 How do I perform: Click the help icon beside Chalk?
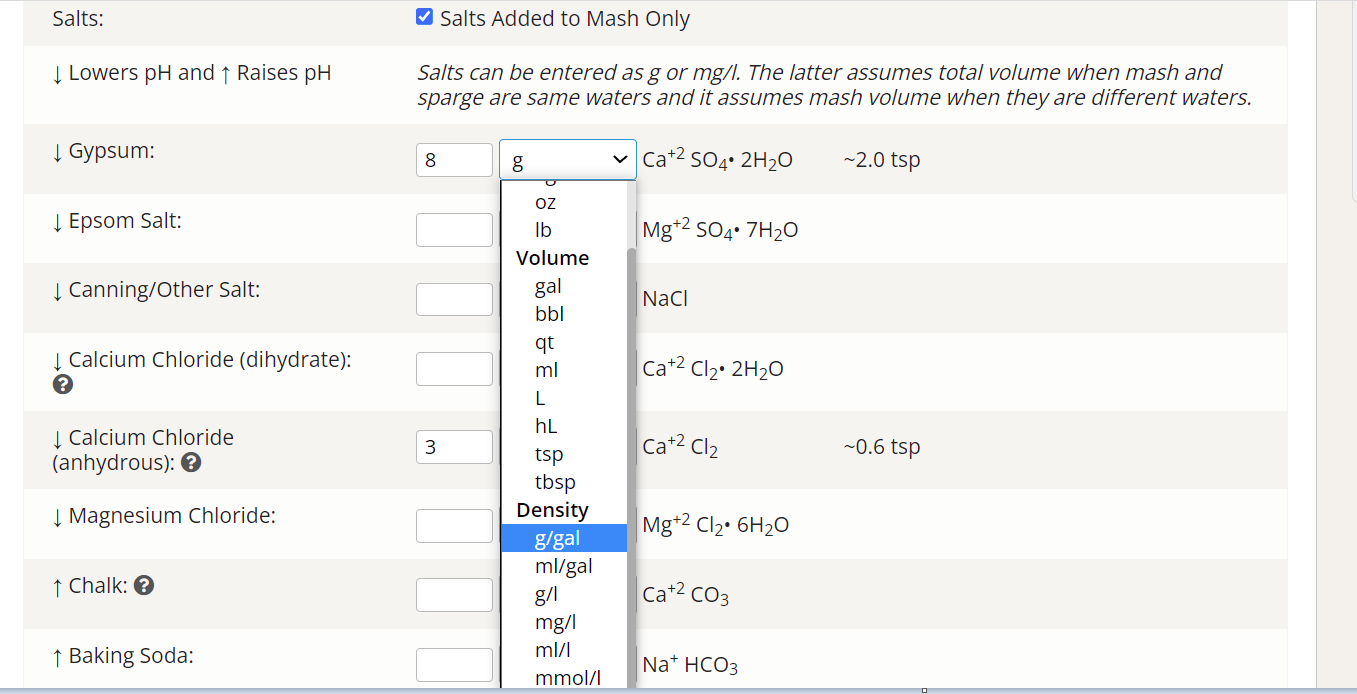click(144, 586)
